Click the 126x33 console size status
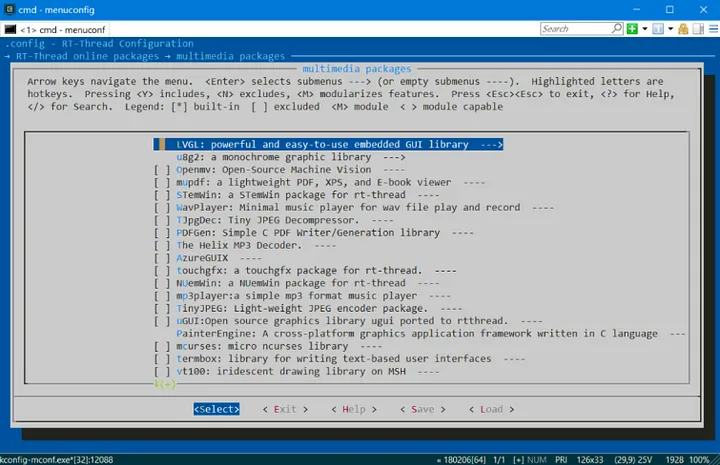This screenshot has width=720, height=465. (x=590, y=459)
